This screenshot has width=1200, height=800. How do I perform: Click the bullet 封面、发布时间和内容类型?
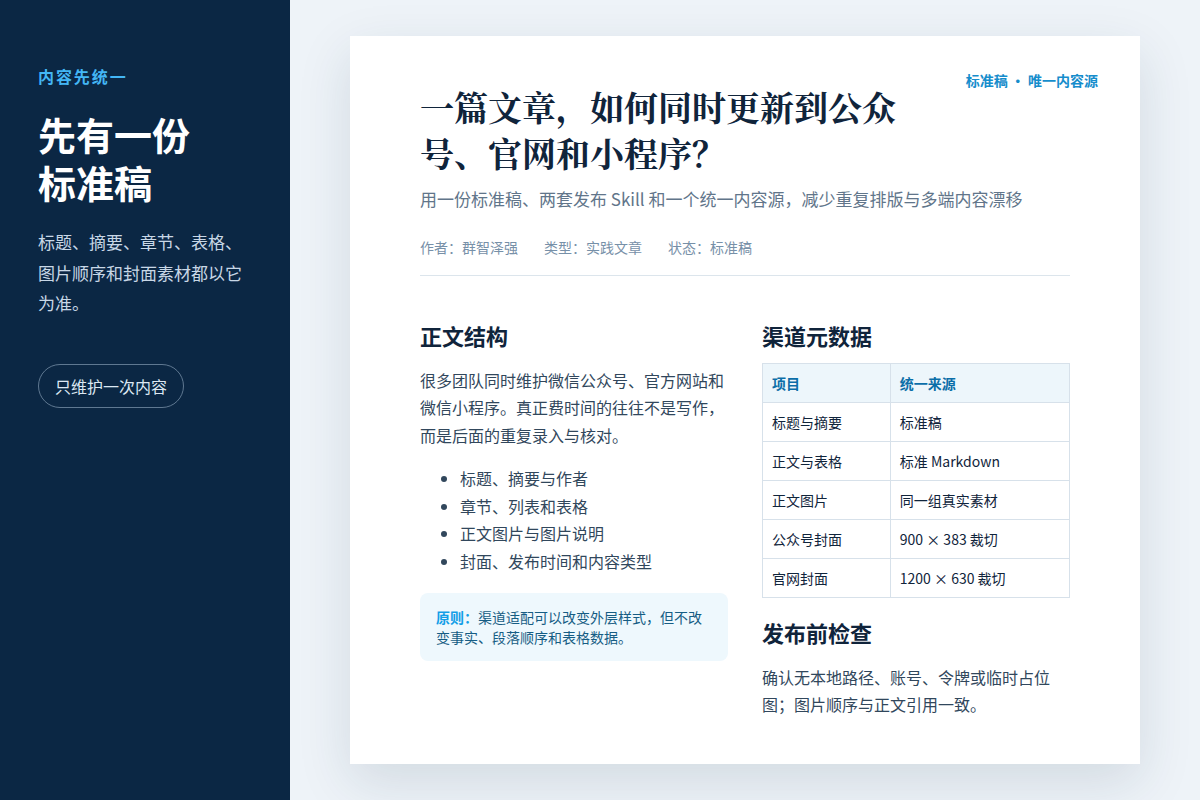(556, 562)
